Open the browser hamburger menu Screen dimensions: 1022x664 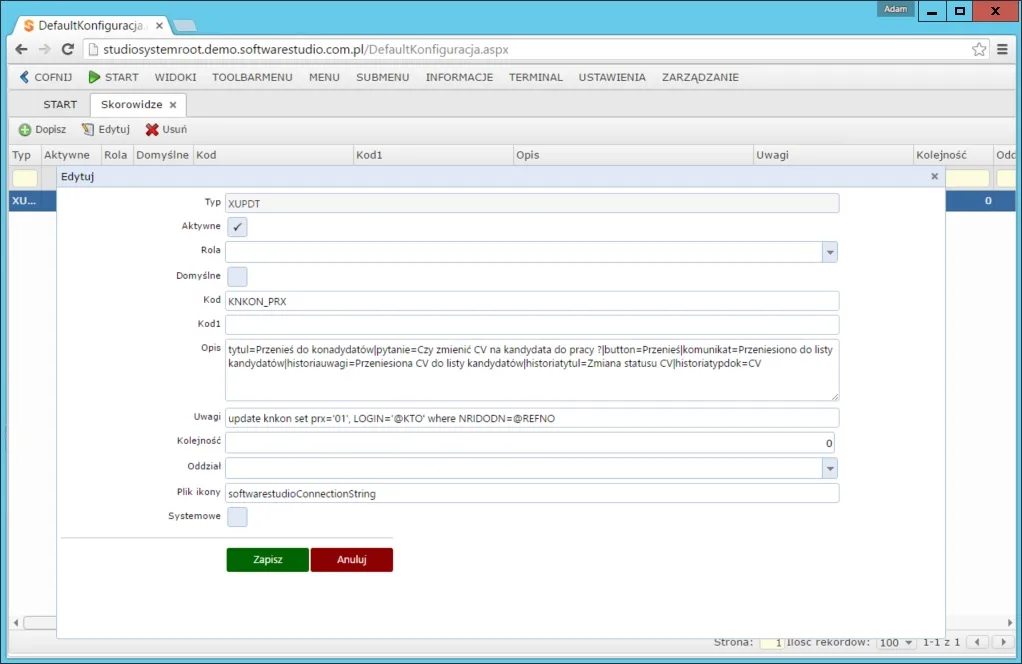pyautogui.click(x=1002, y=50)
